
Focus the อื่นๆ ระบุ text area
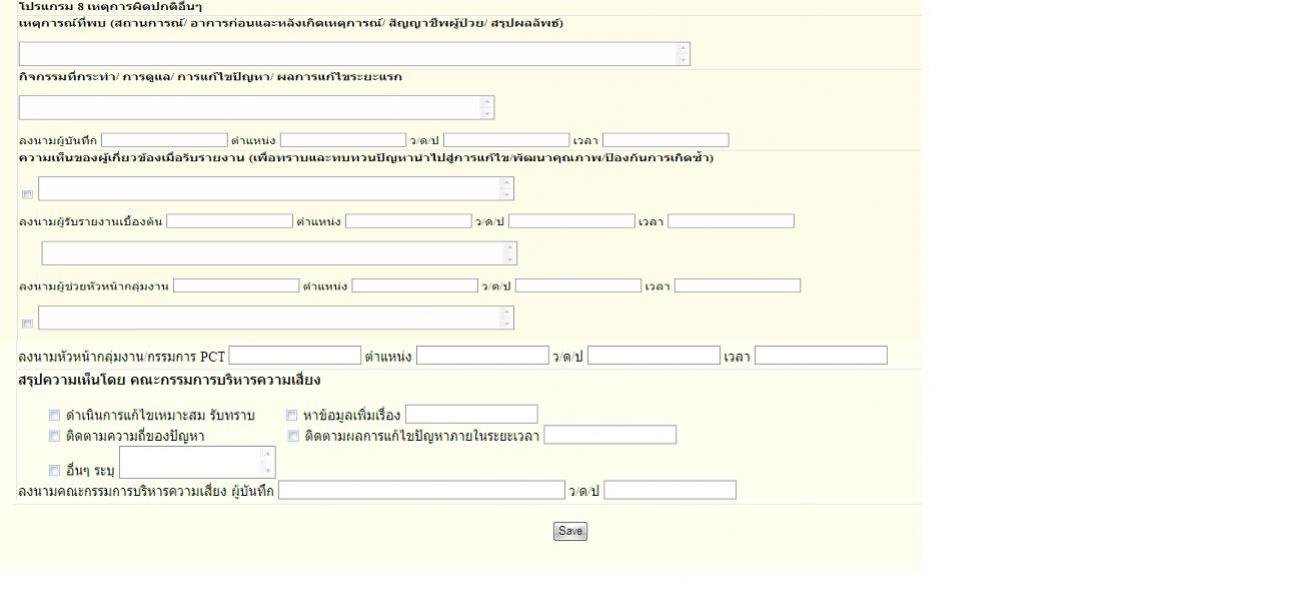197,462
